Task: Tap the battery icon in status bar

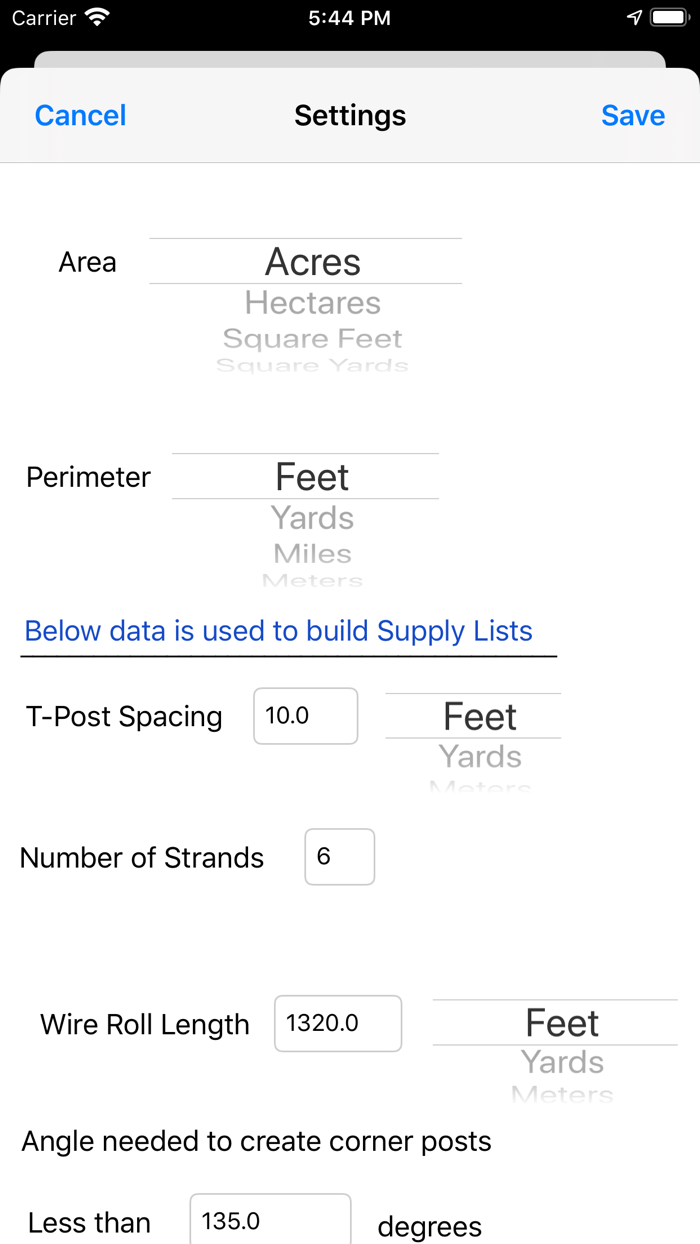Action: 668,18
